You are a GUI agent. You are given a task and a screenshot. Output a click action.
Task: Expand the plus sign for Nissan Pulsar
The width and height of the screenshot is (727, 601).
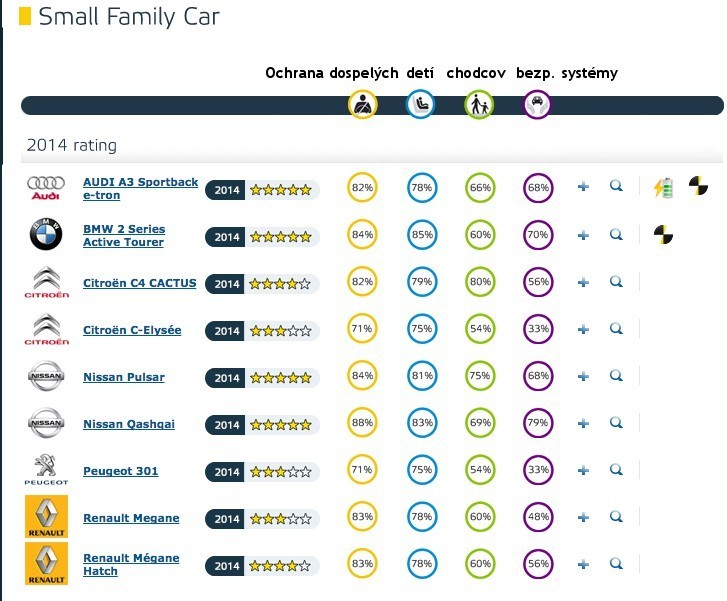point(583,377)
